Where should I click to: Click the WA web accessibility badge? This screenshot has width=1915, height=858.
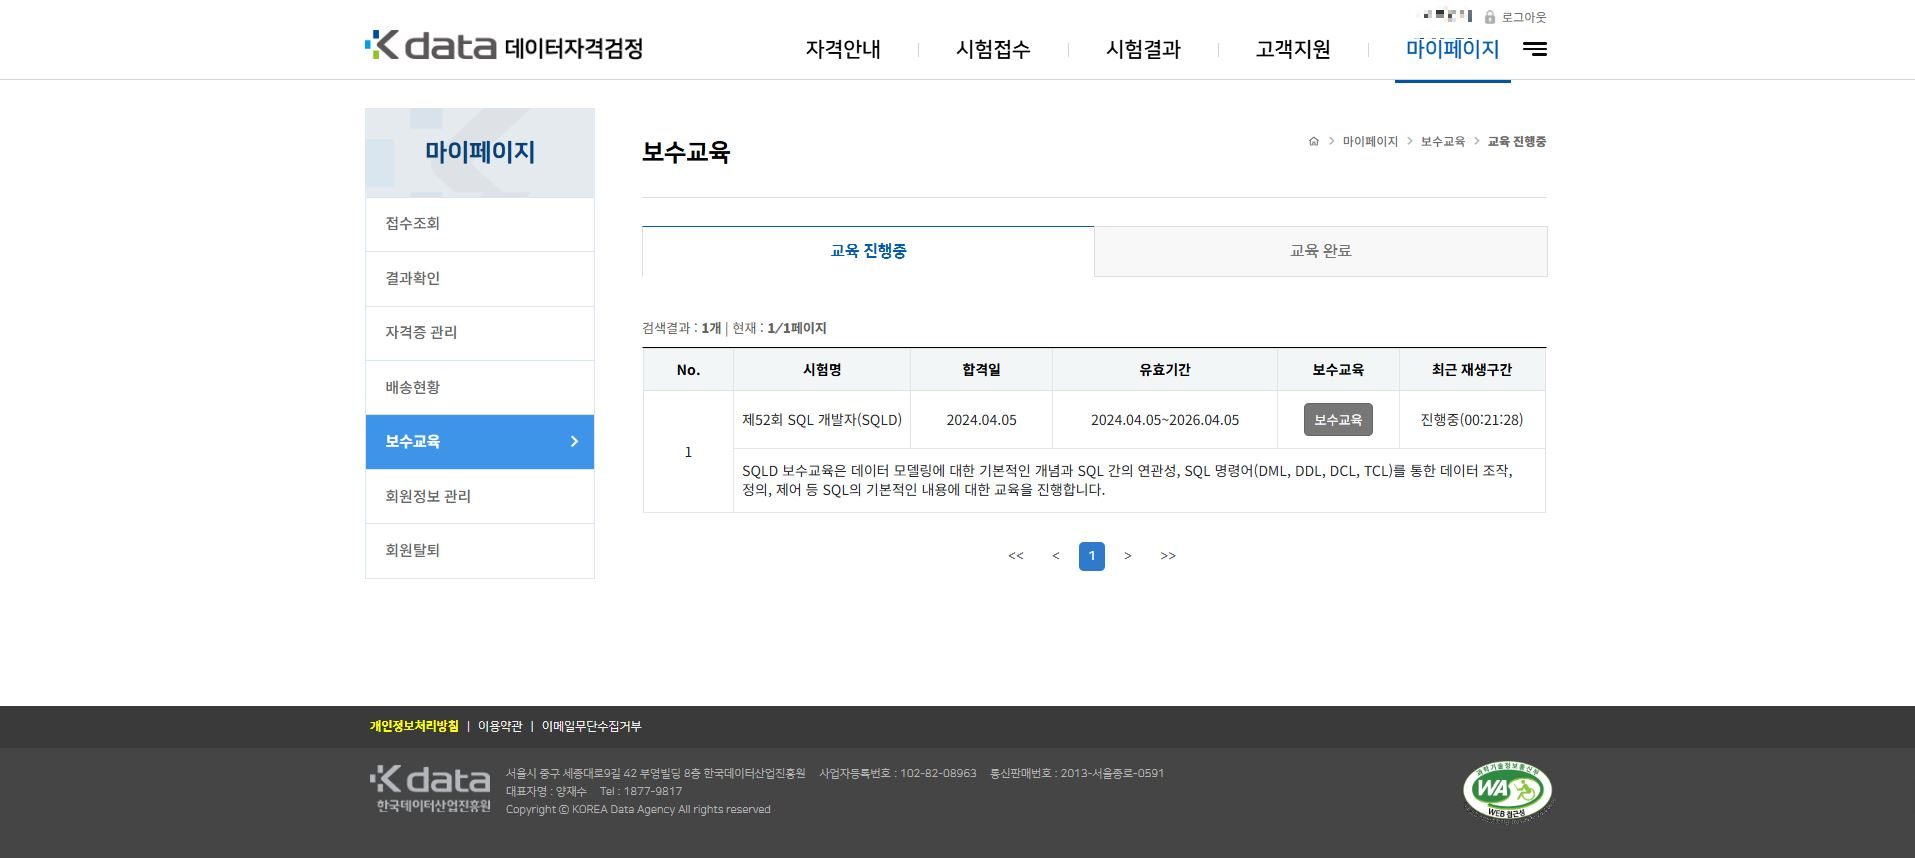(x=1507, y=790)
